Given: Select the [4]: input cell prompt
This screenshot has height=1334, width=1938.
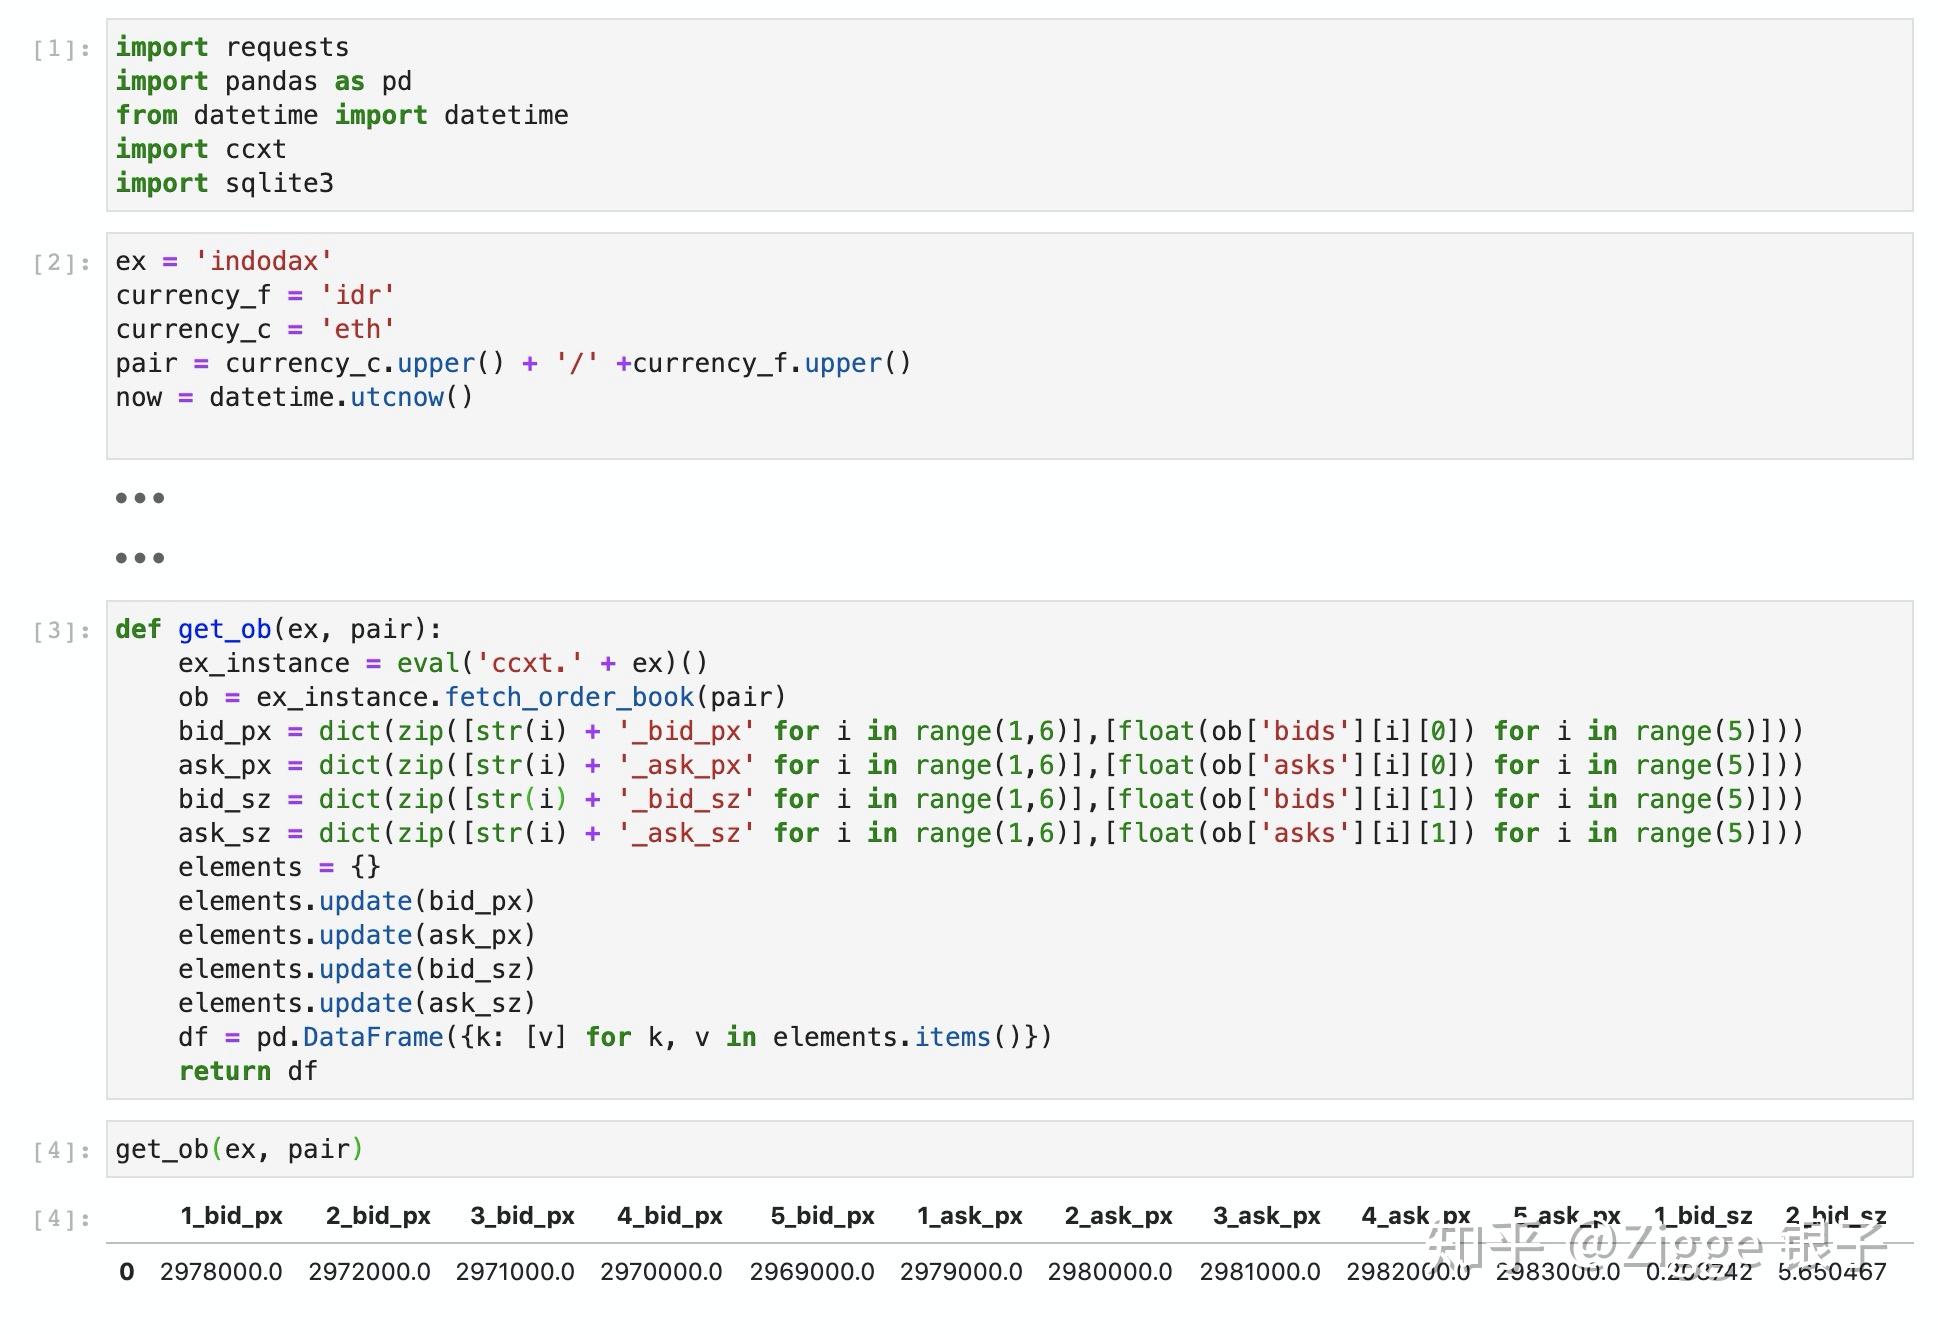Looking at the screenshot, I should point(61,1151).
